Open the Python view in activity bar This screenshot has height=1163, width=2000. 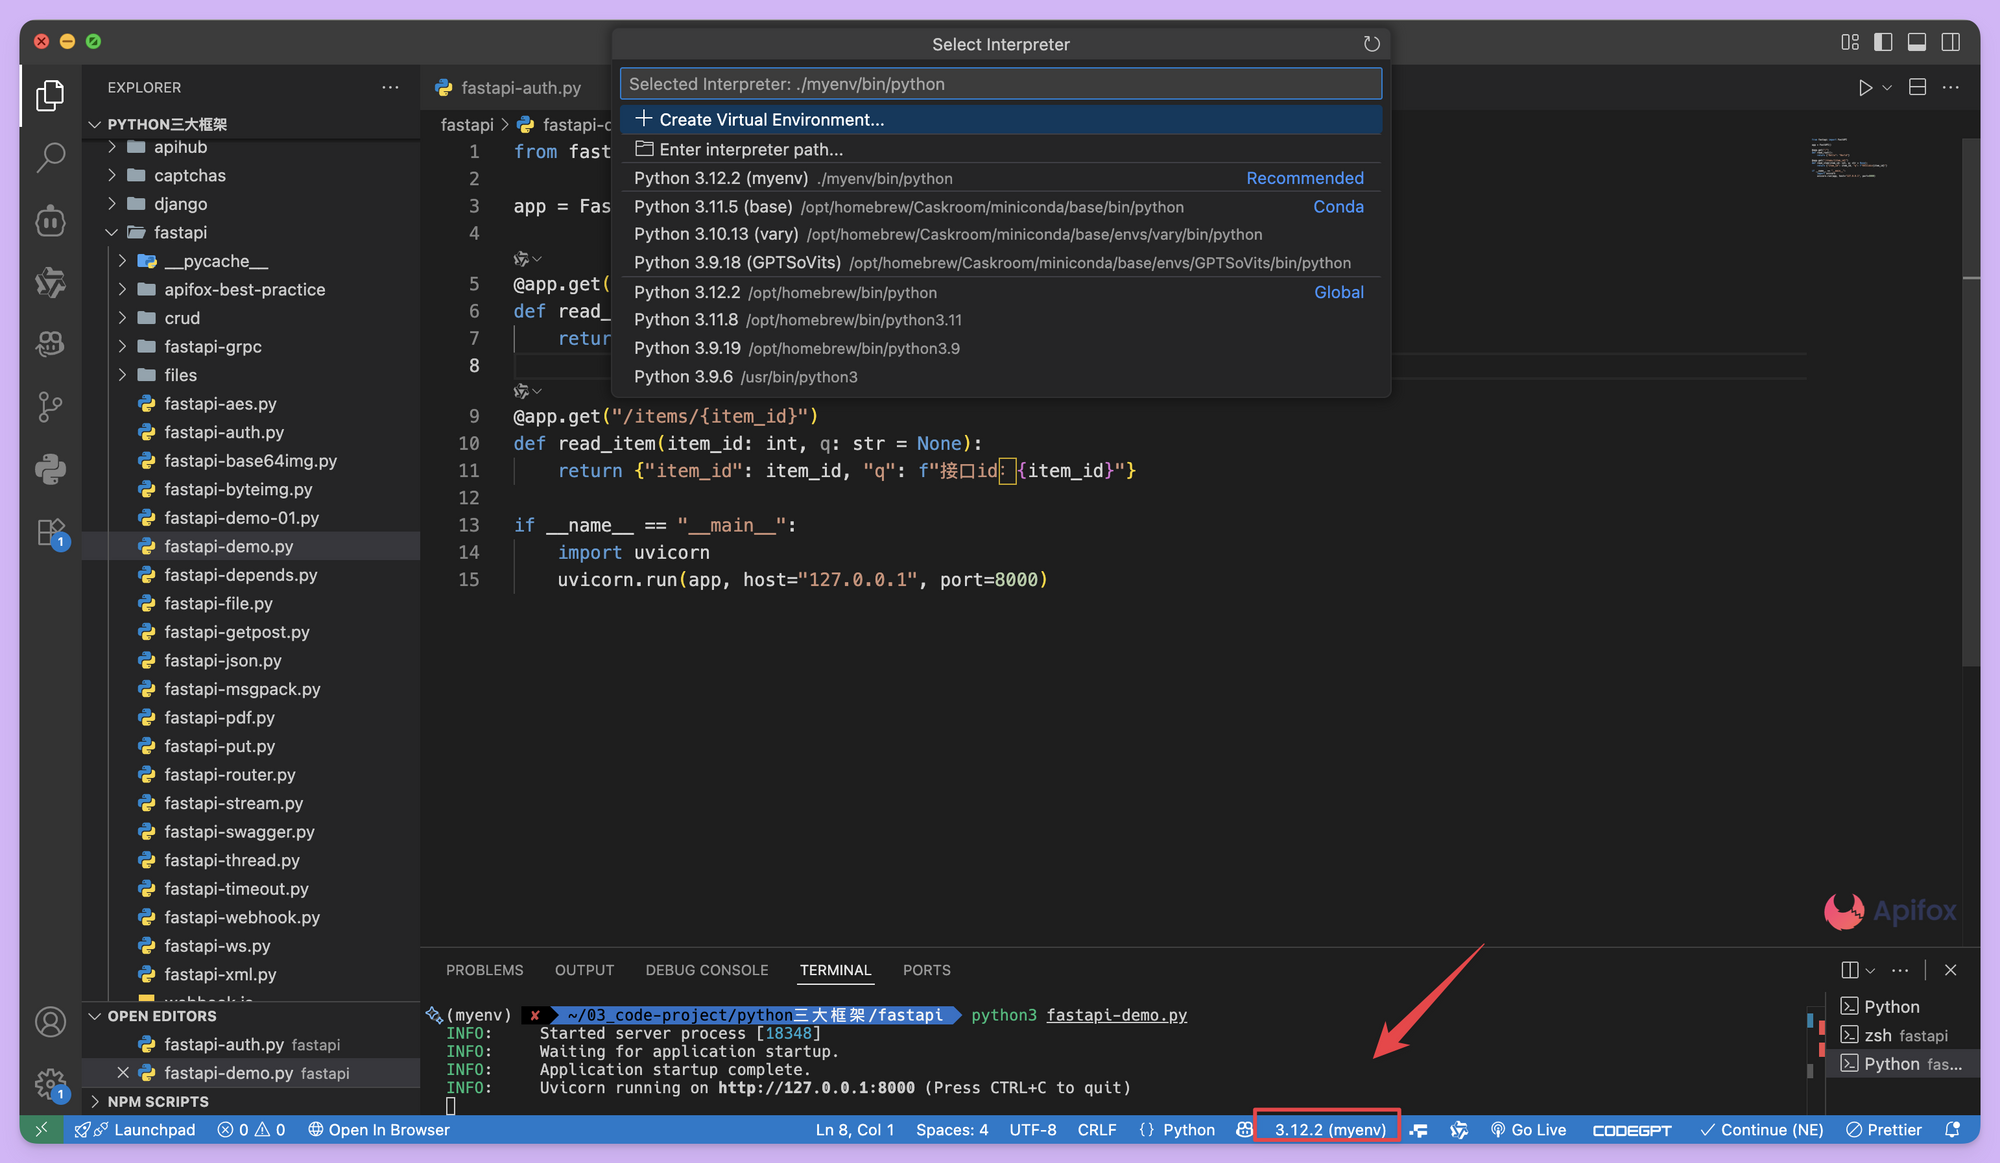click(50, 469)
